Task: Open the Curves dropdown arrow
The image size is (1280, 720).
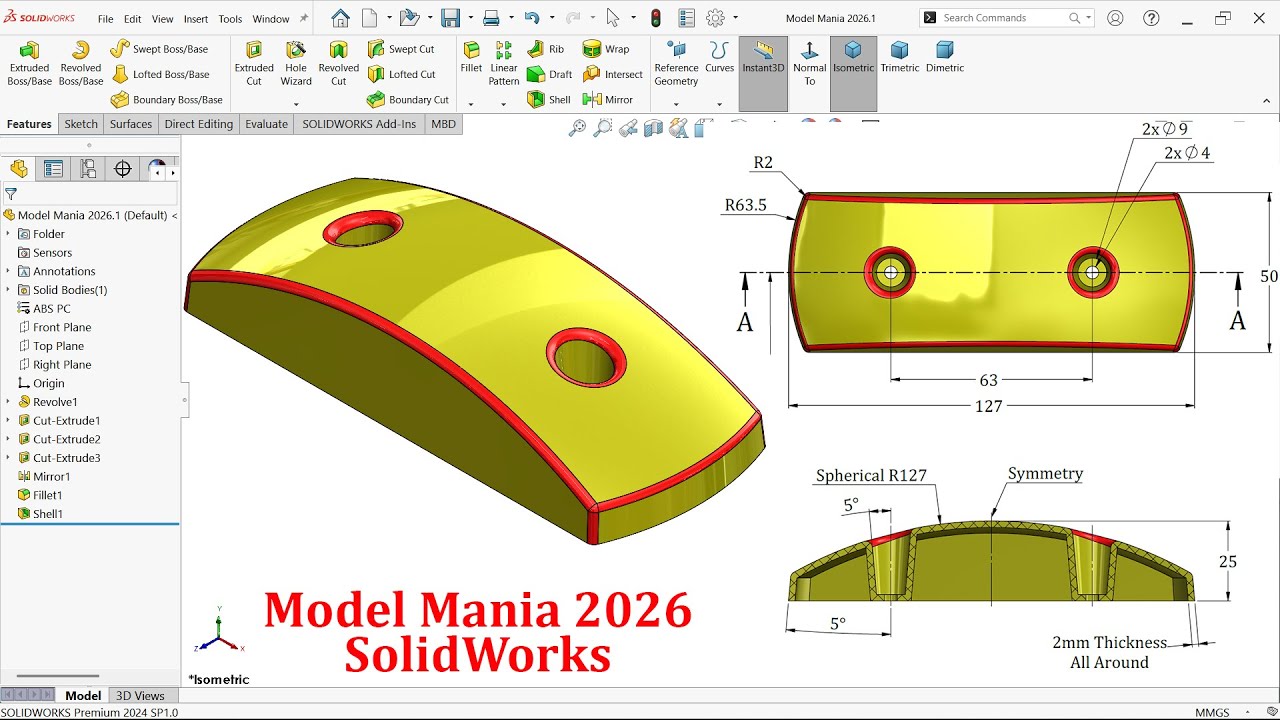Action: coord(719,104)
